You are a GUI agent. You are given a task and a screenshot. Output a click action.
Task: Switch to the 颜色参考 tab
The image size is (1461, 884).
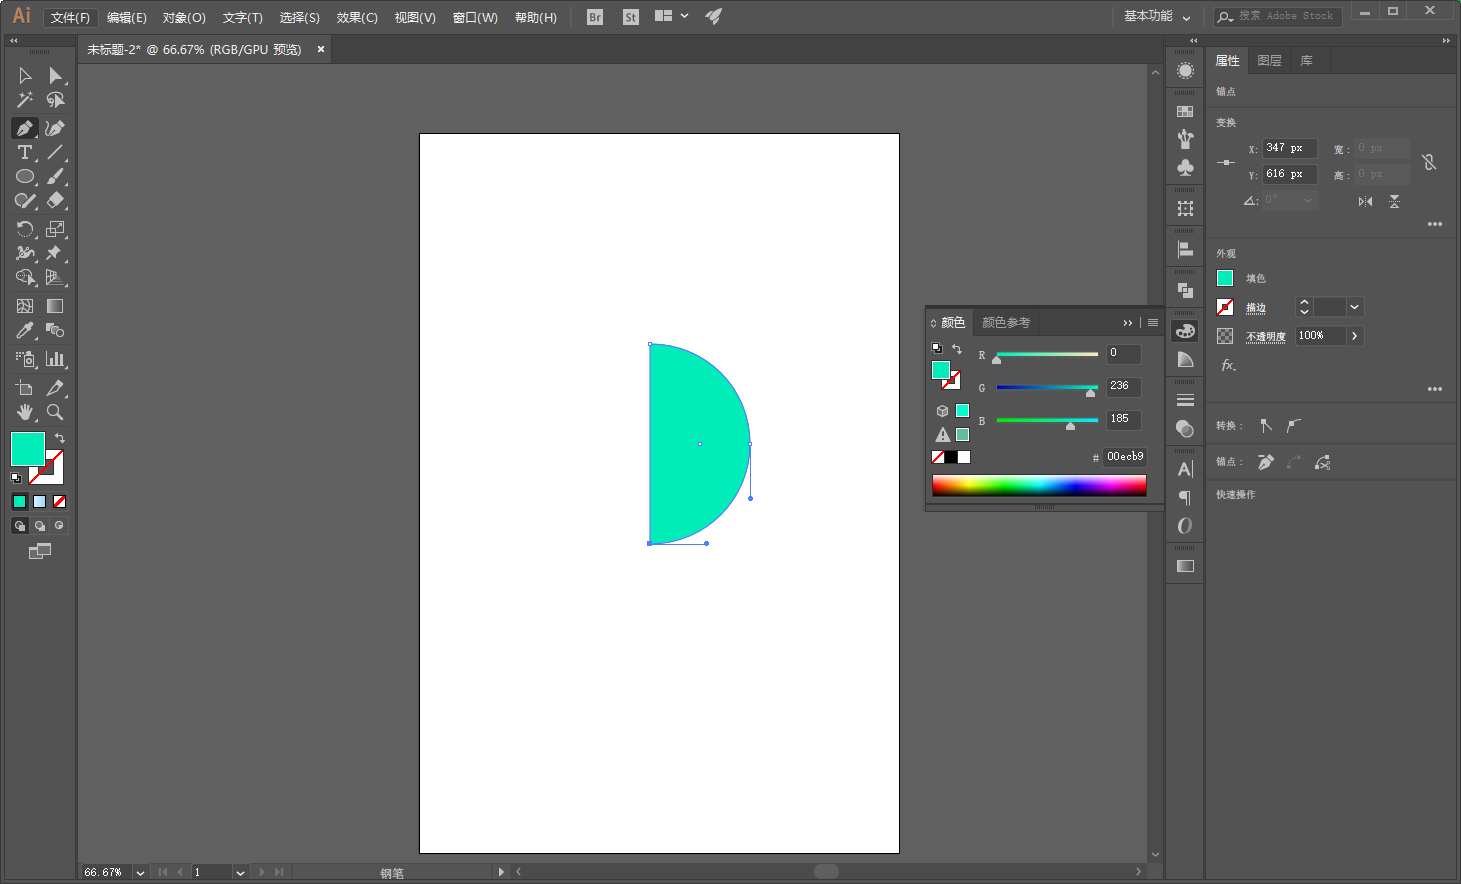pos(1006,322)
